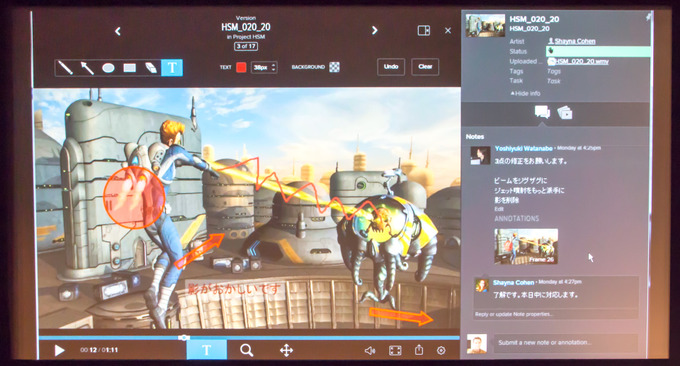The width and height of the screenshot is (680, 366).
Task: Activate the pan move tool
Action: pyautogui.click(x=286, y=350)
